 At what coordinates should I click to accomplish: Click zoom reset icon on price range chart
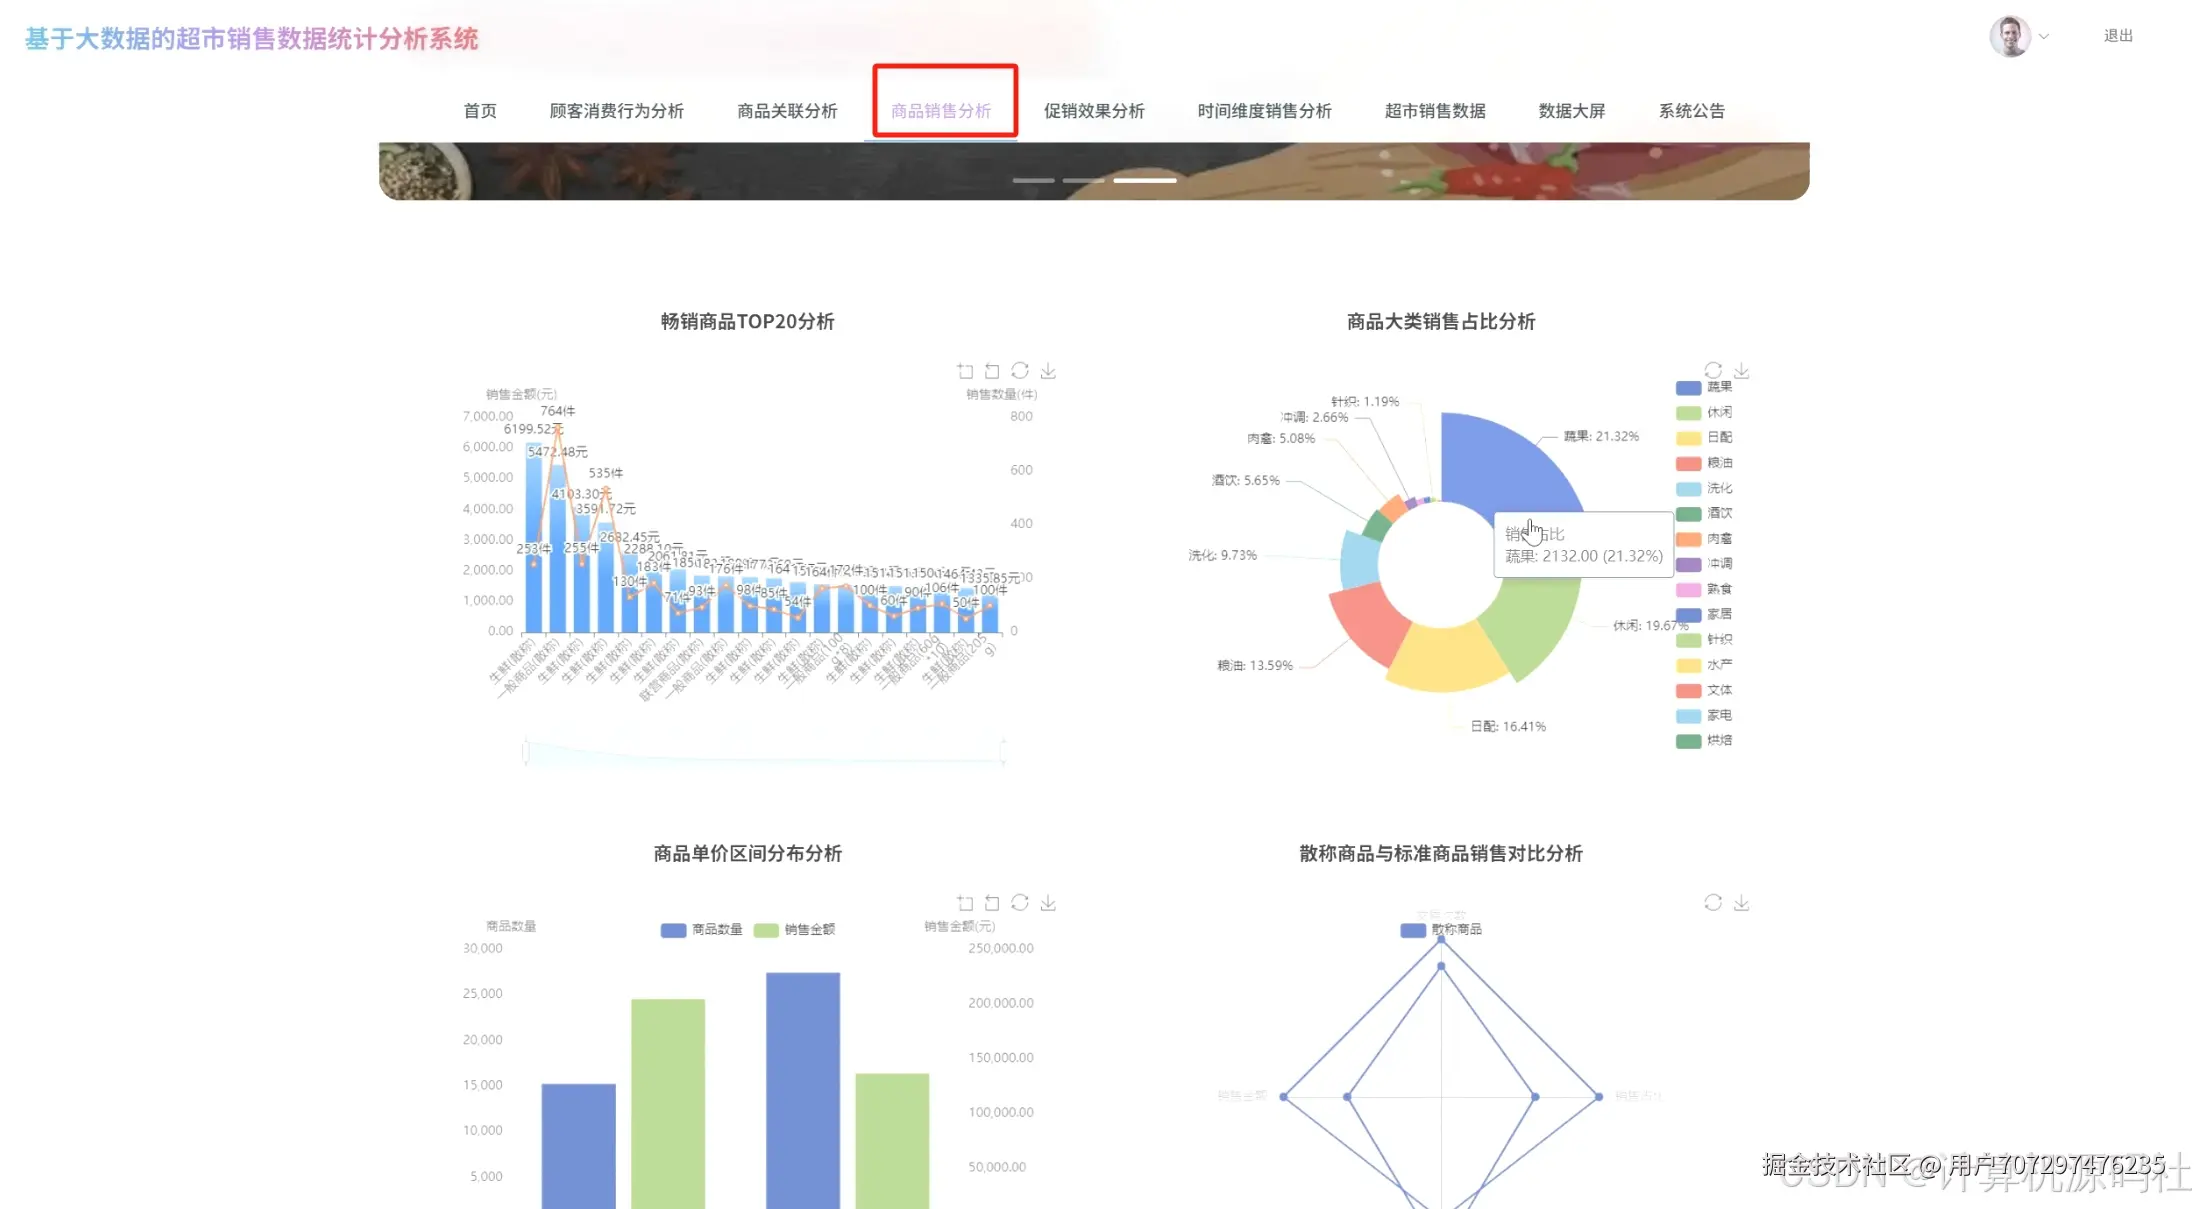pos(992,903)
